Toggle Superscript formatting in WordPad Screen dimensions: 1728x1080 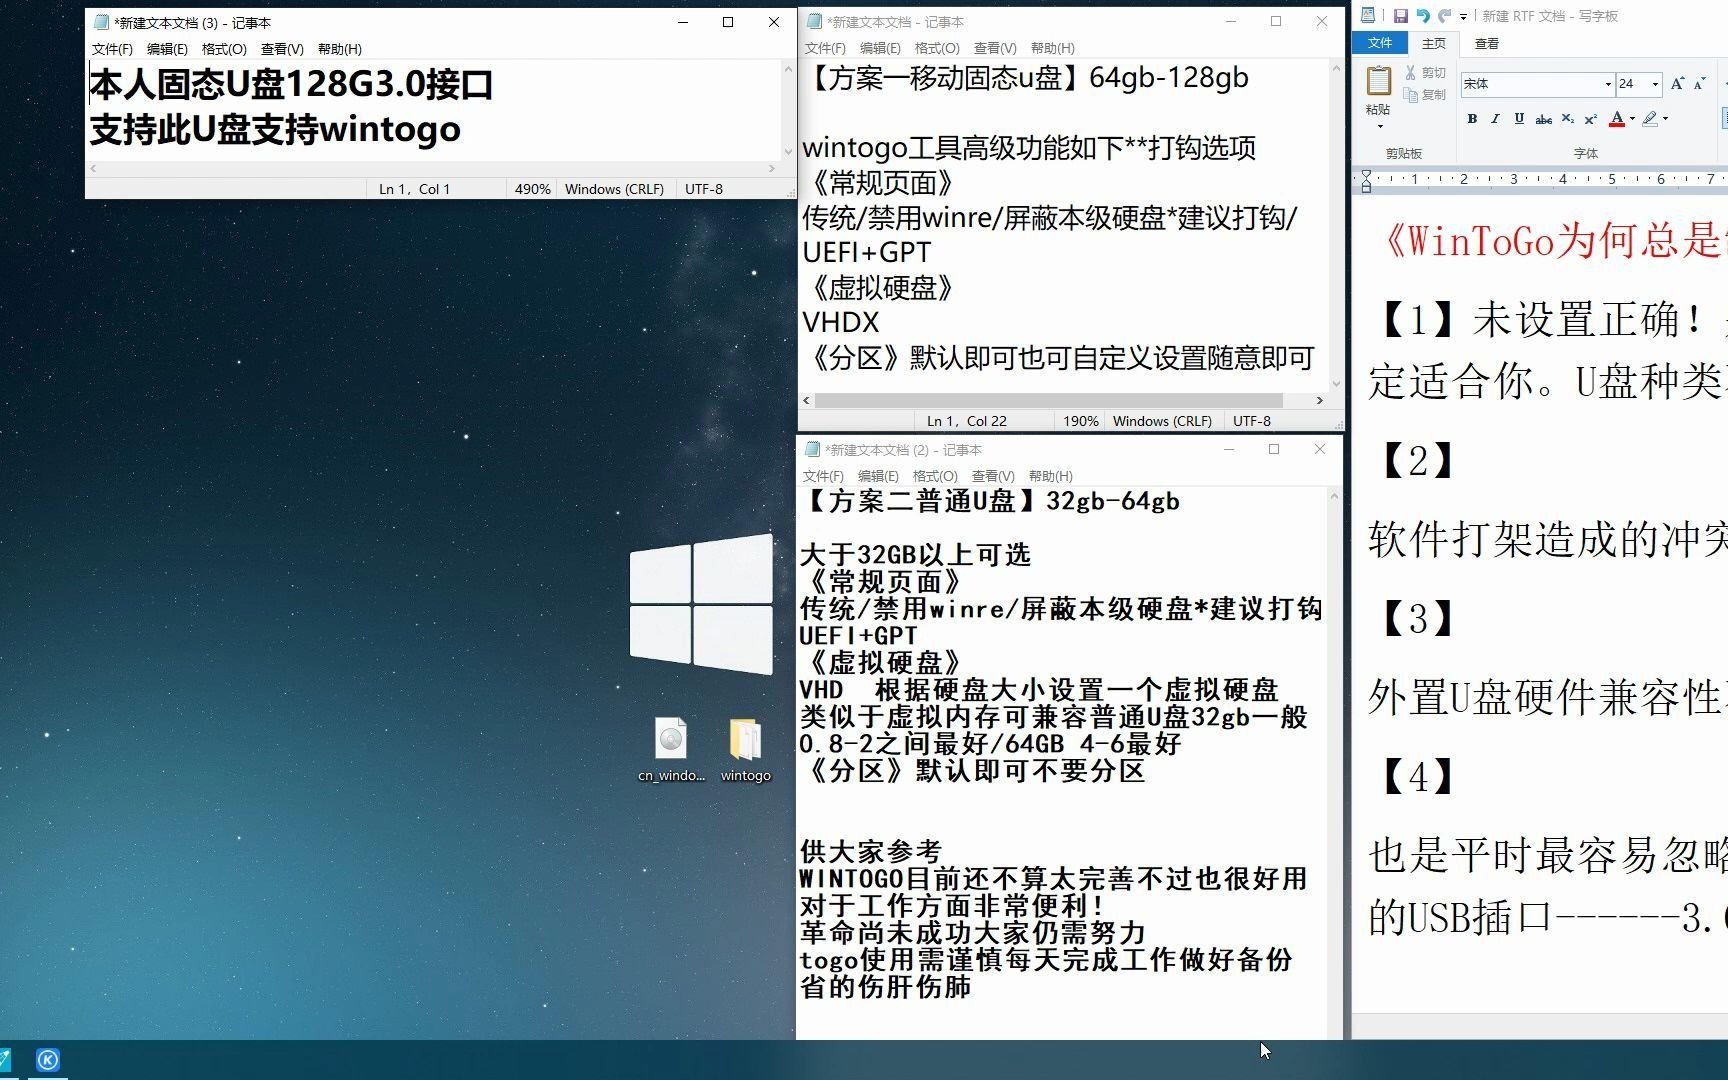tap(1590, 119)
